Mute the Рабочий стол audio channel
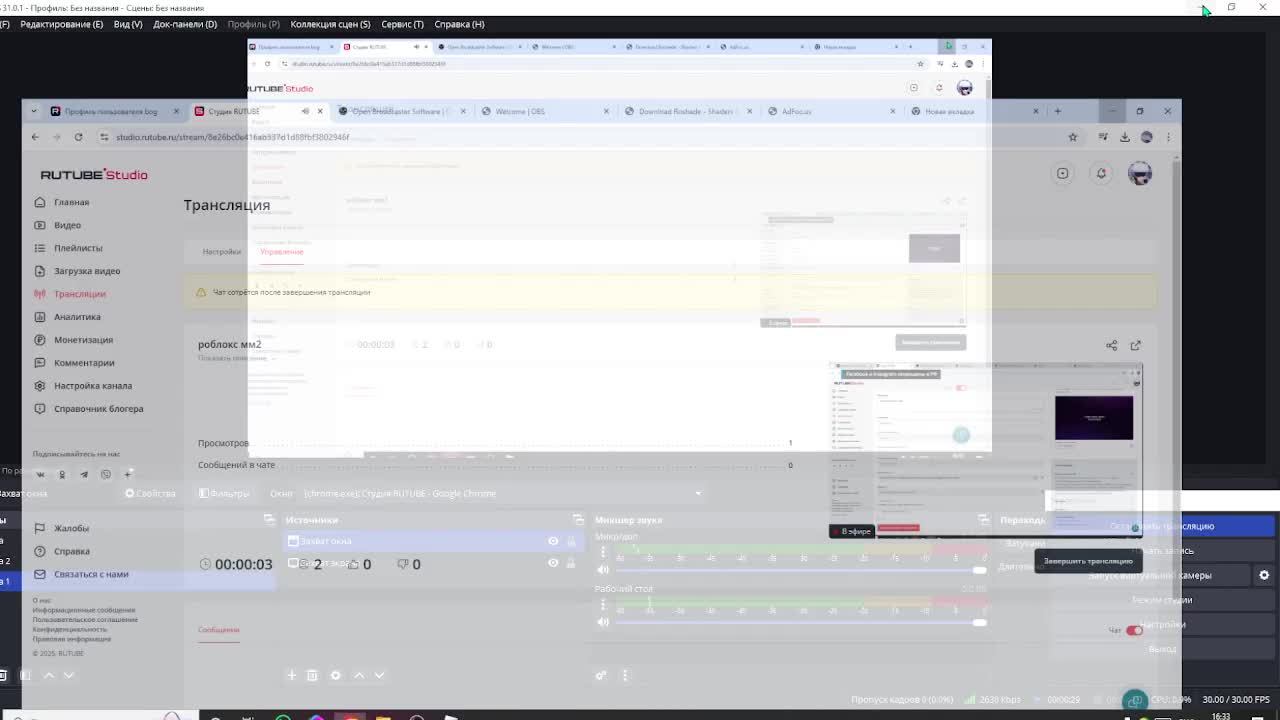 click(x=602, y=622)
